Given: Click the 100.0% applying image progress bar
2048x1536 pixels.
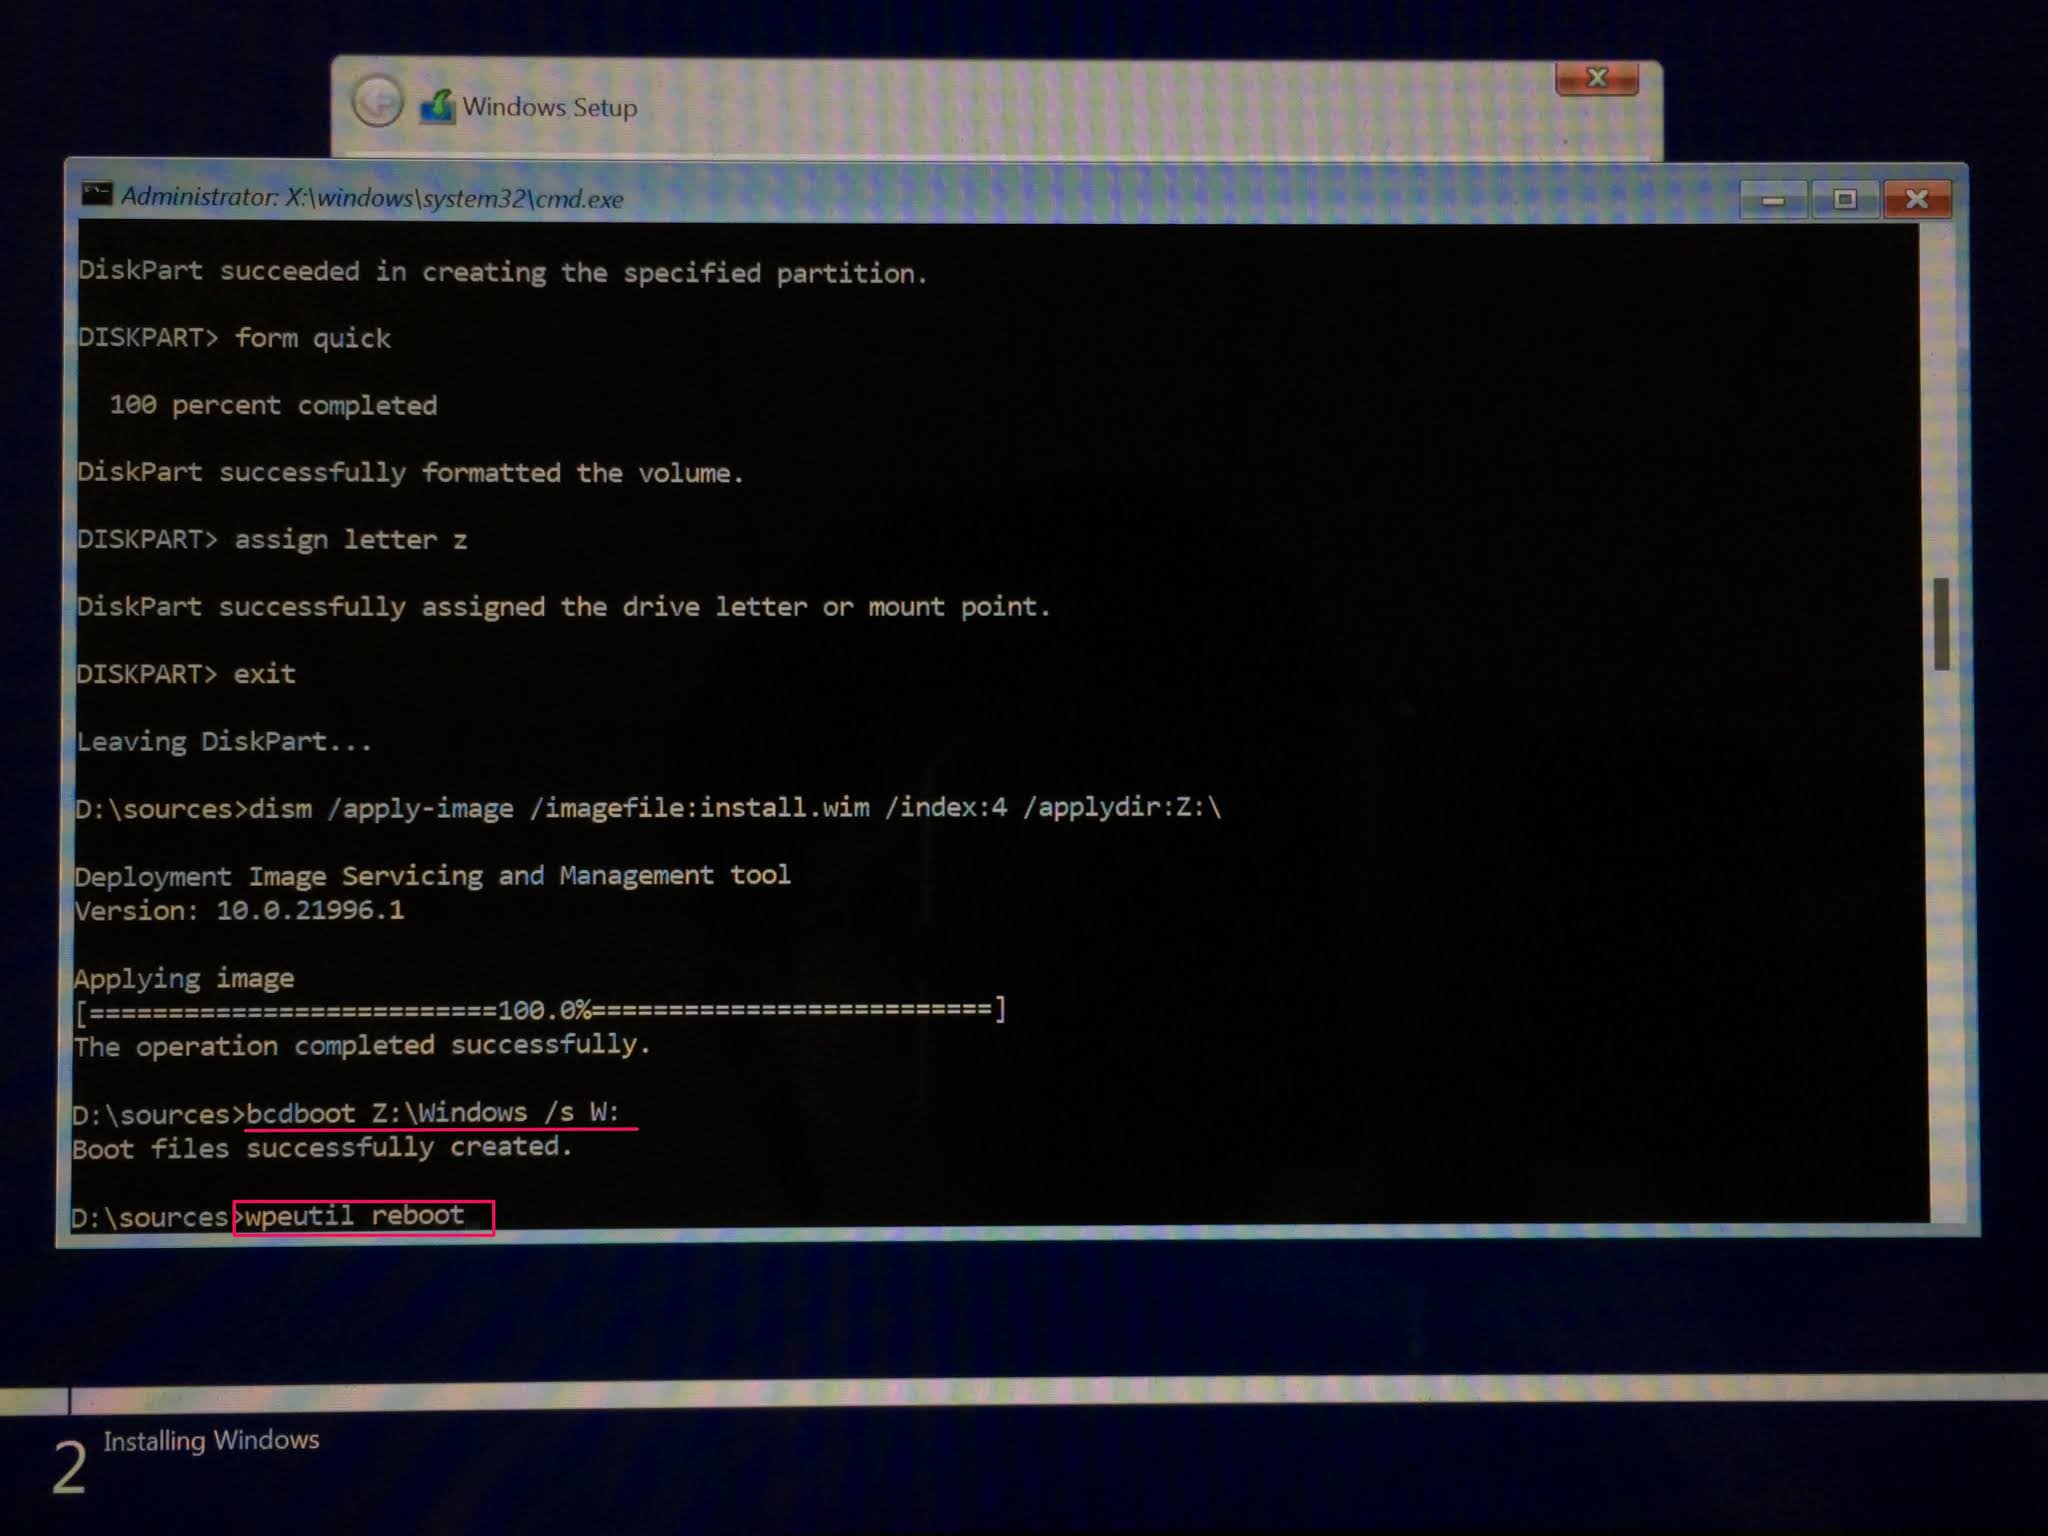Looking at the screenshot, I should pos(540,1010).
